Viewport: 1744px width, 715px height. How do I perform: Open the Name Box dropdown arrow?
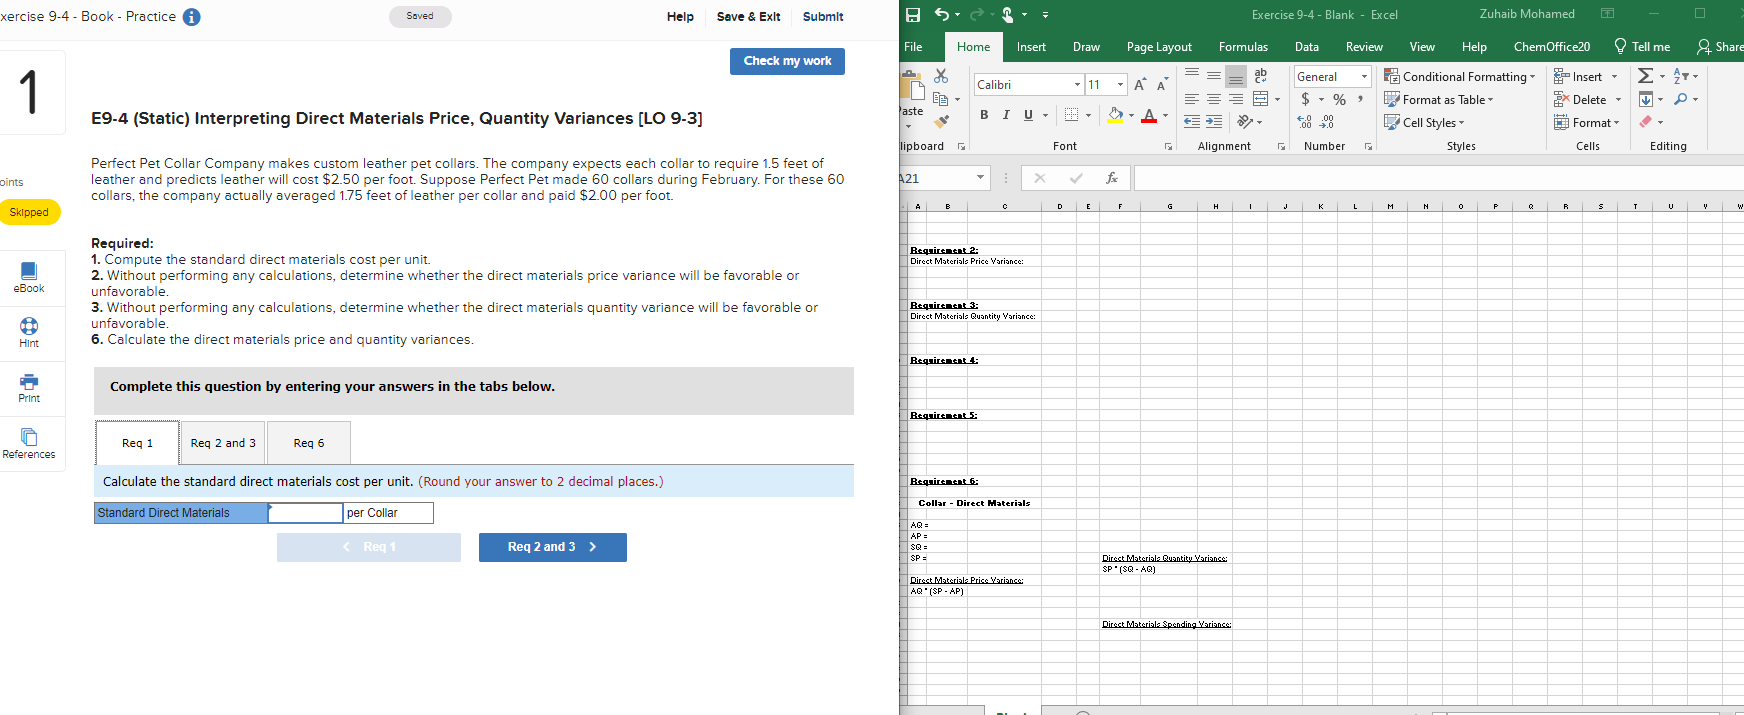pos(980,178)
